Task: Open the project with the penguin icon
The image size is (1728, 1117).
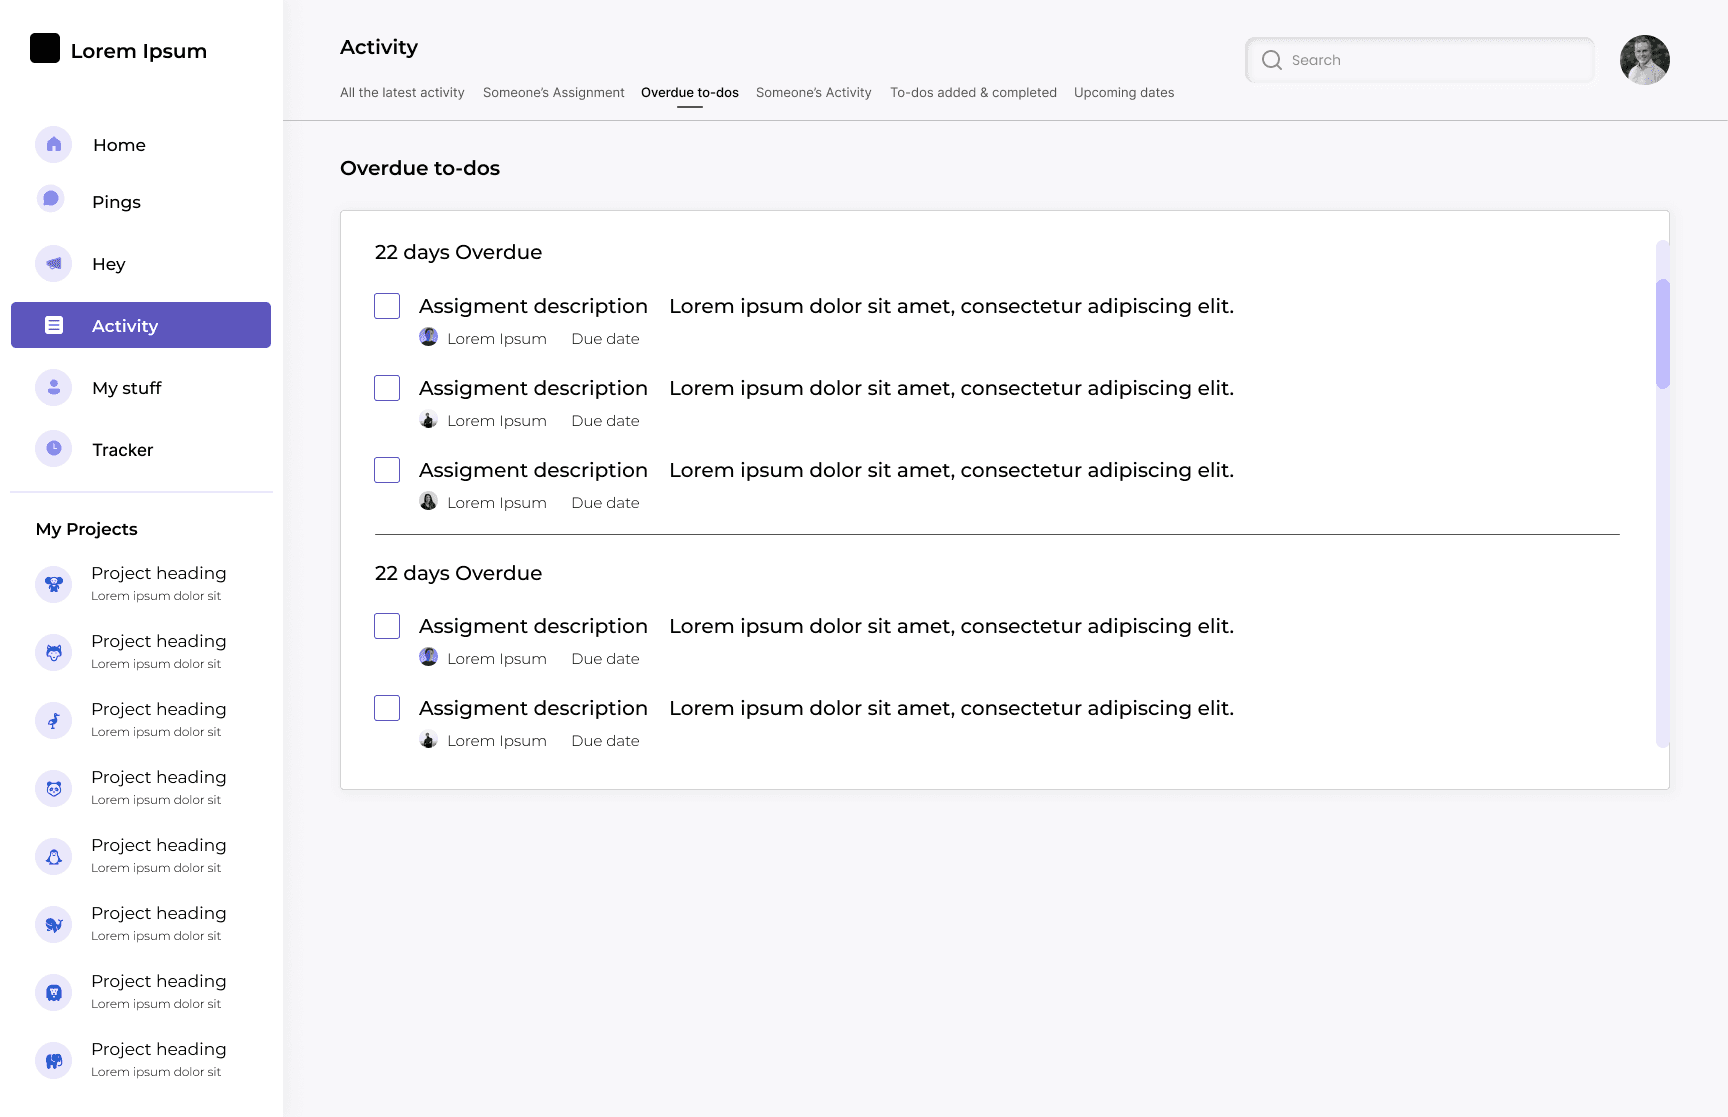Action: click(54, 856)
